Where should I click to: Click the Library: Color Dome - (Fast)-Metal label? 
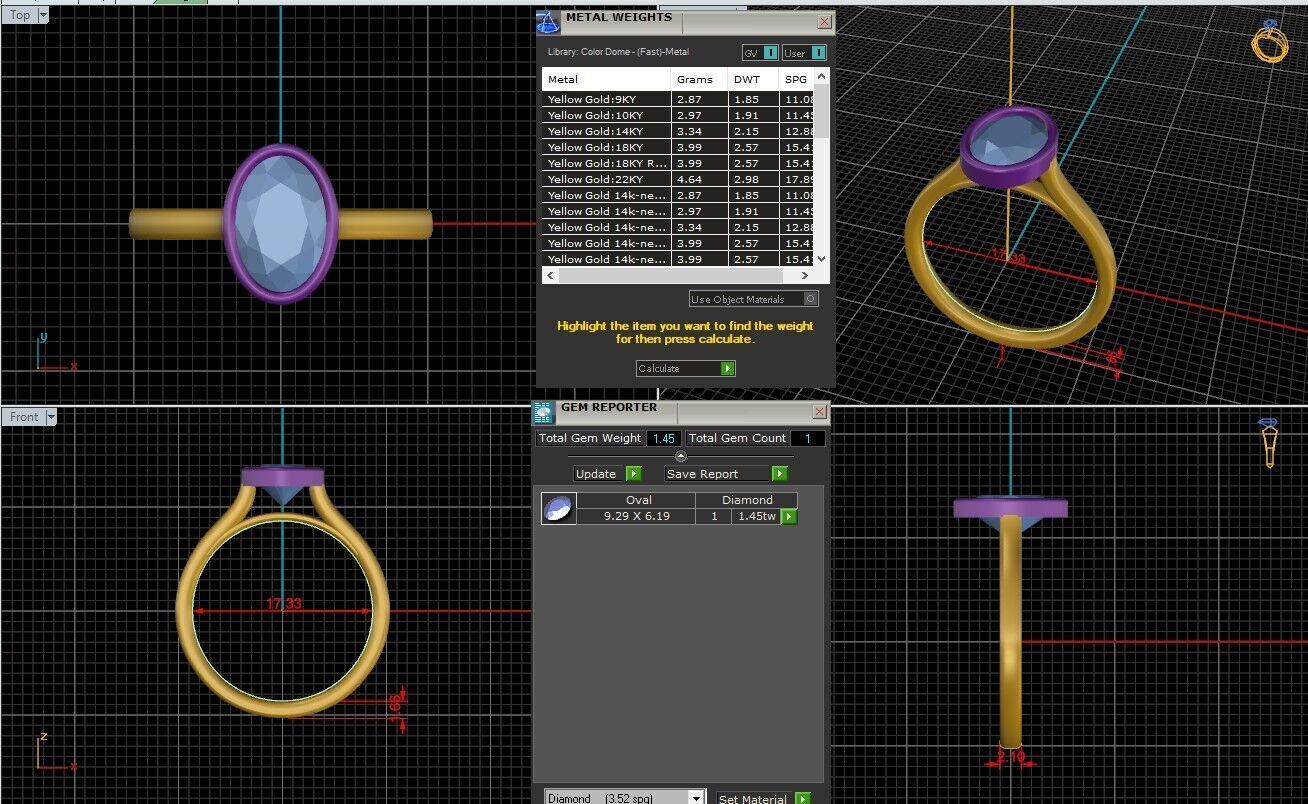click(x=618, y=52)
